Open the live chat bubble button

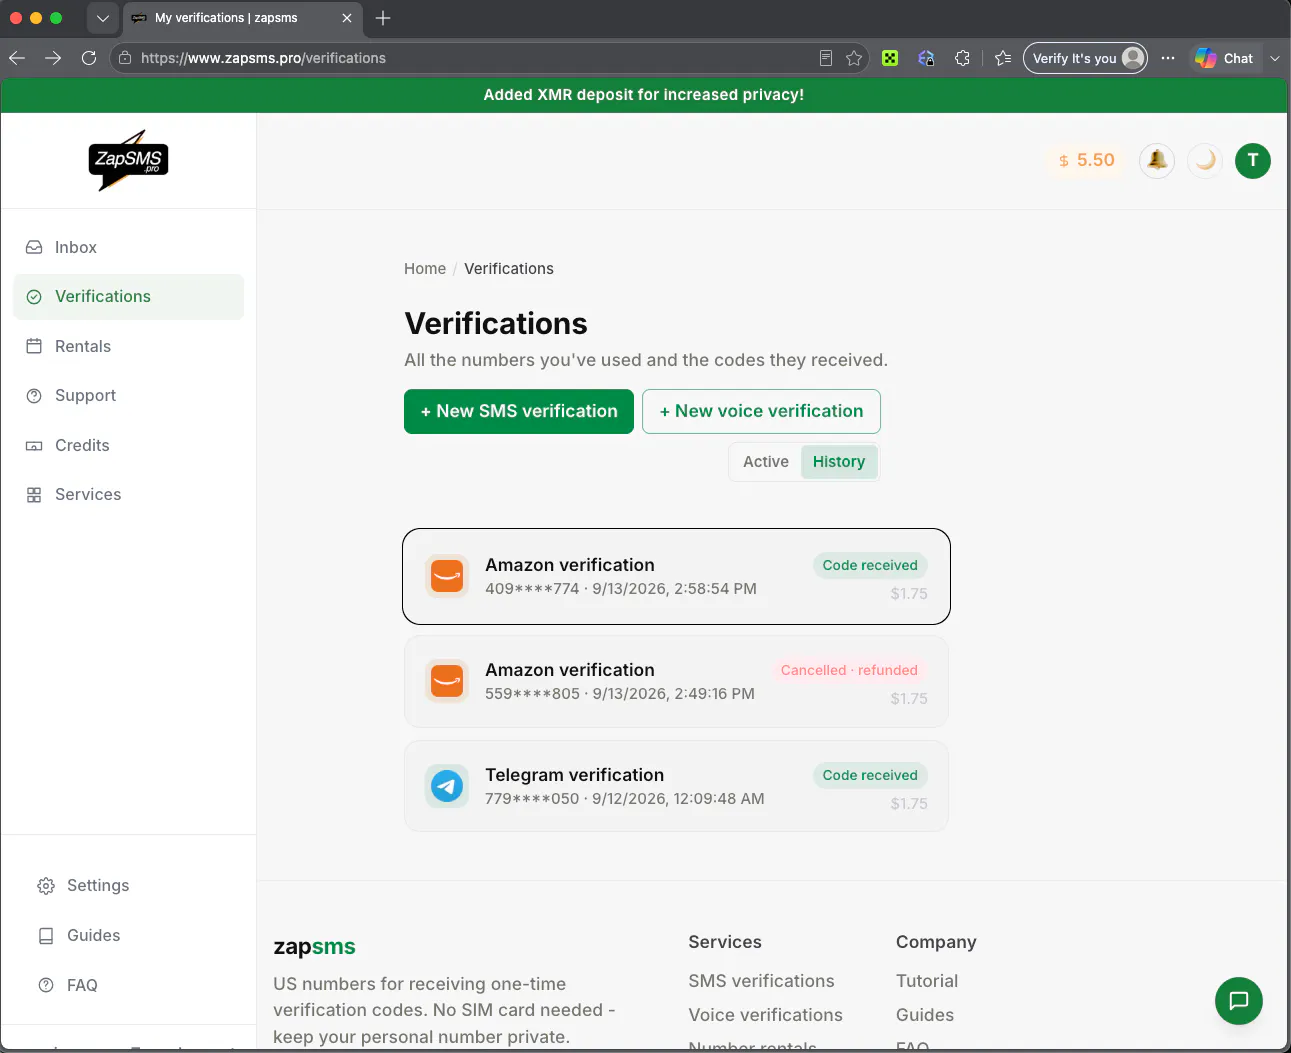click(1239, 1001)
